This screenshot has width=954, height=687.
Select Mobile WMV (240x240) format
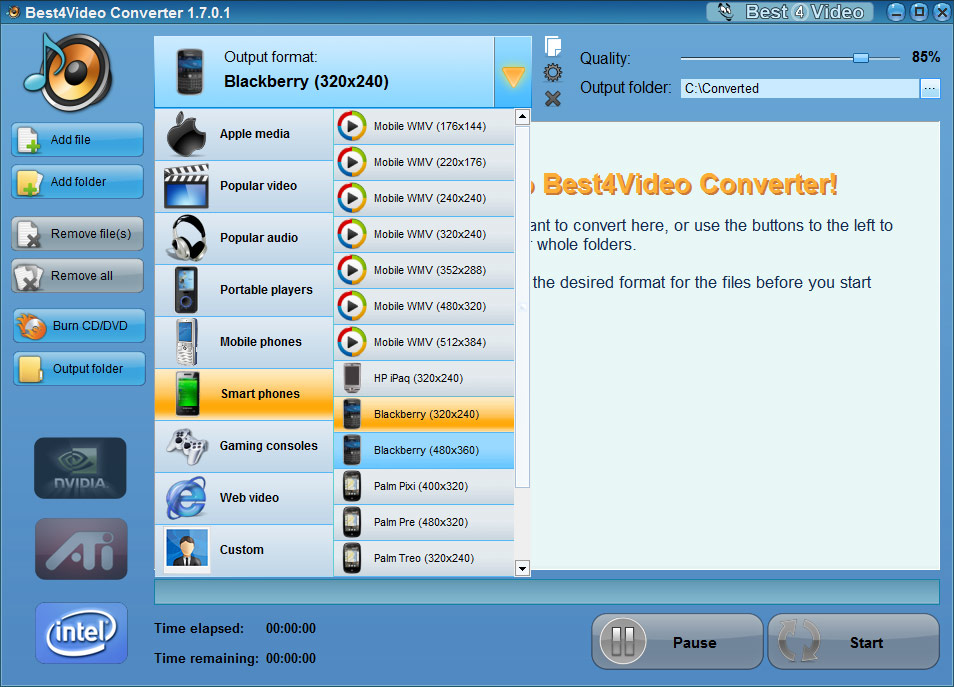click(424, 198)
